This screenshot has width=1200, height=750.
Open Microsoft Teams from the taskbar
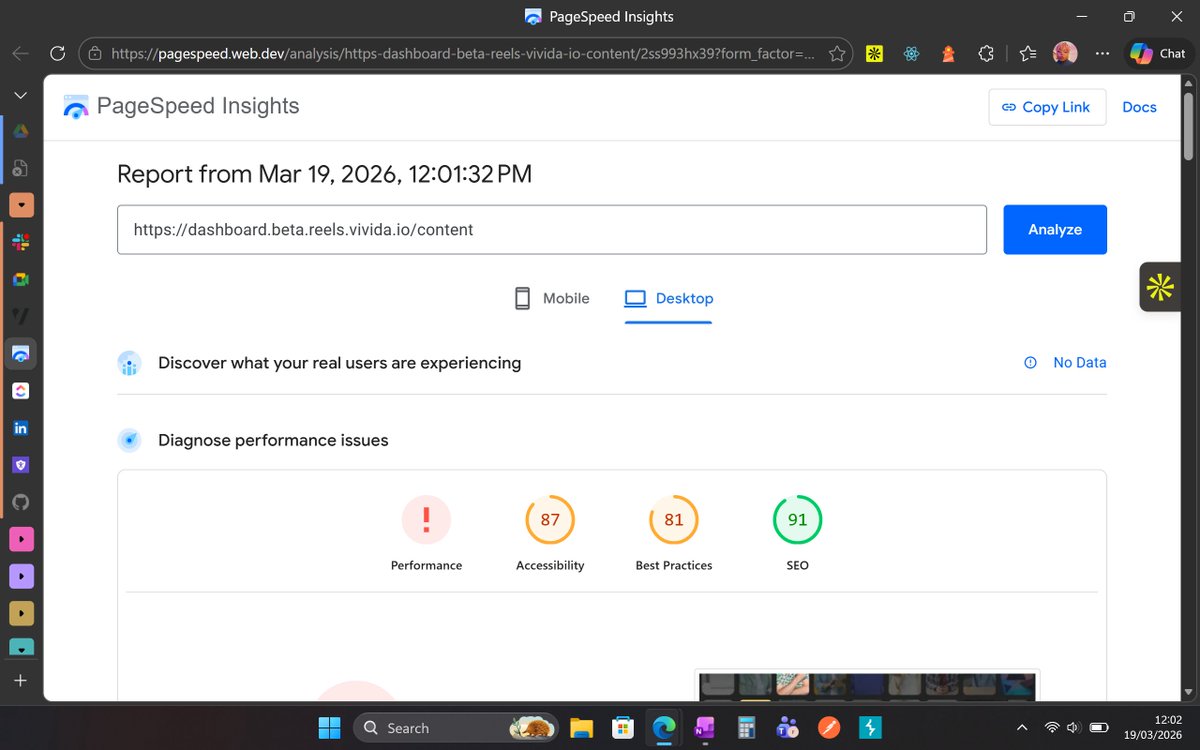tap(787, 727)
